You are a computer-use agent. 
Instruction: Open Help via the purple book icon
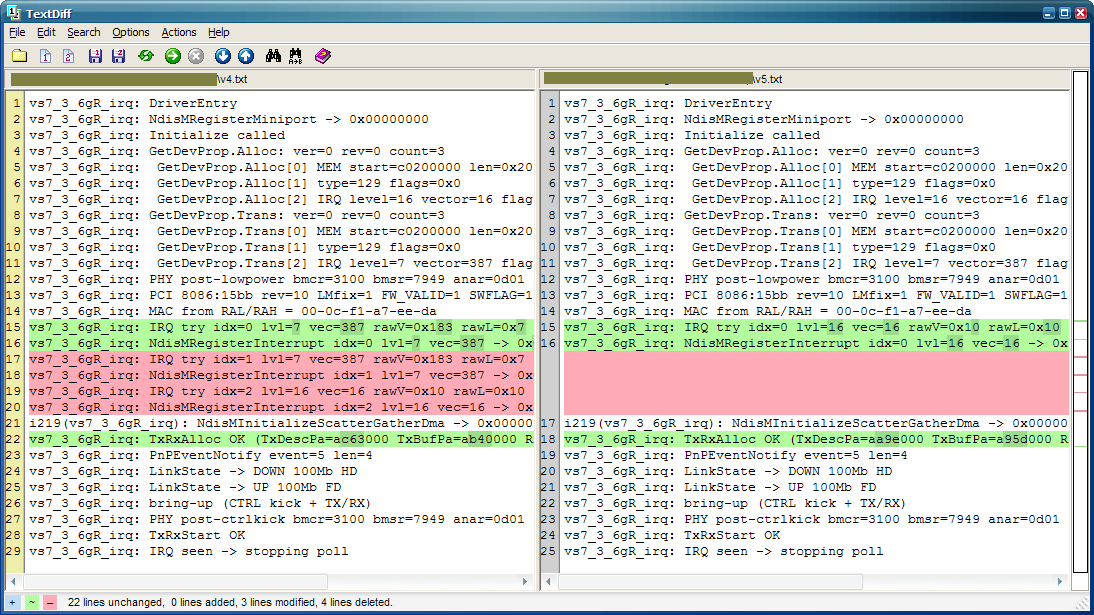(322, 56)
